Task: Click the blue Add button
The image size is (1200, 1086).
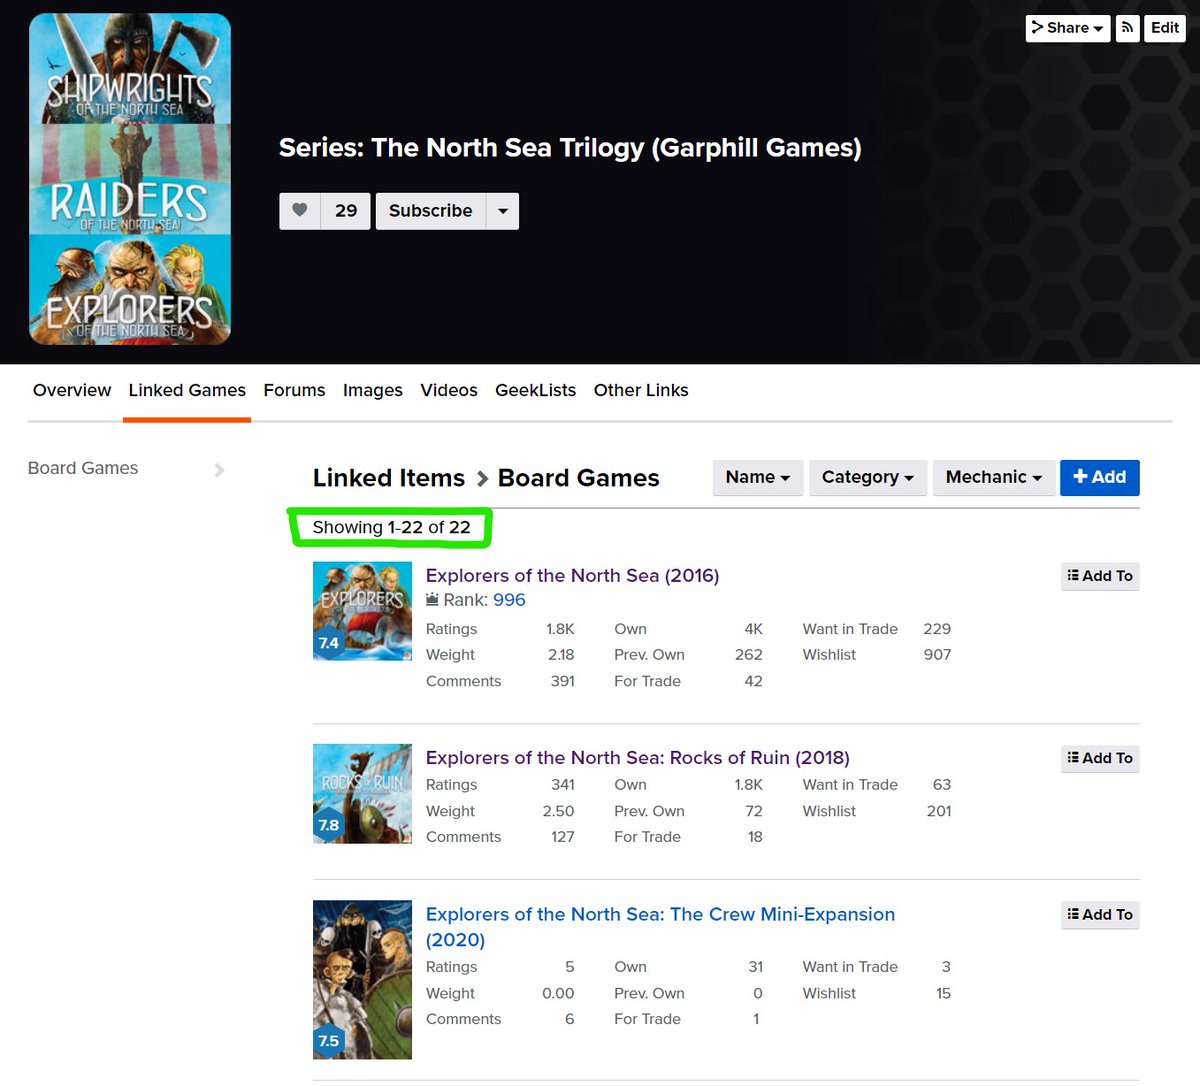Action: (x=1099, y=478)
